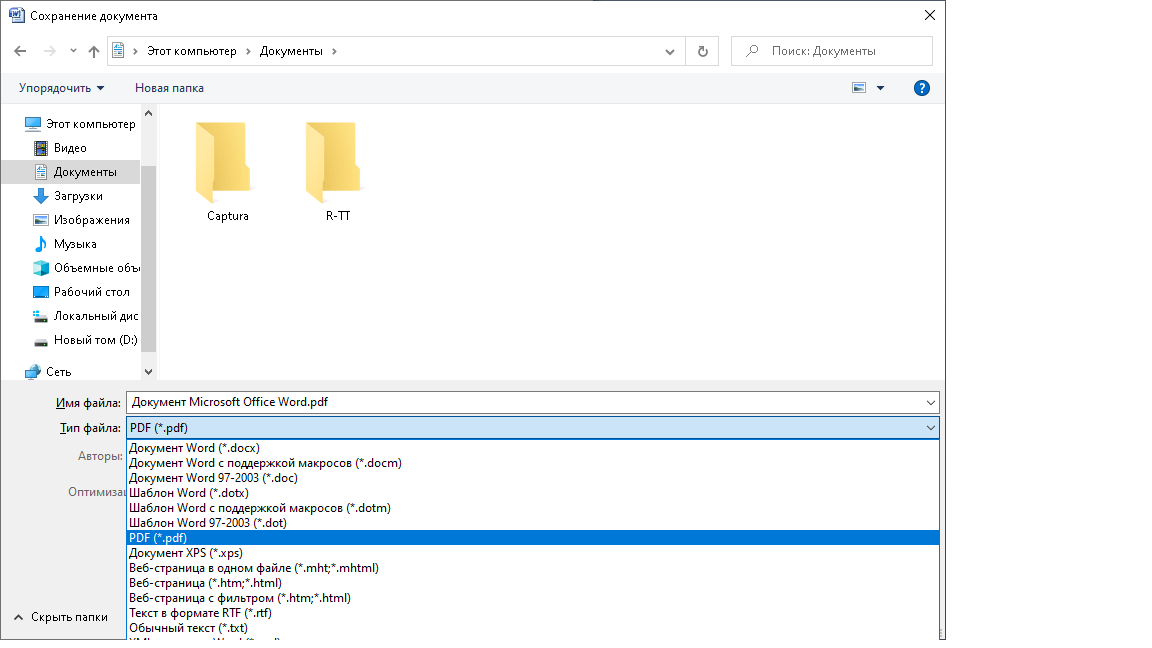Open Изображения in the navigation pane
The height and width of the screenshot is (648, 1152).
(x=82, y=220)
